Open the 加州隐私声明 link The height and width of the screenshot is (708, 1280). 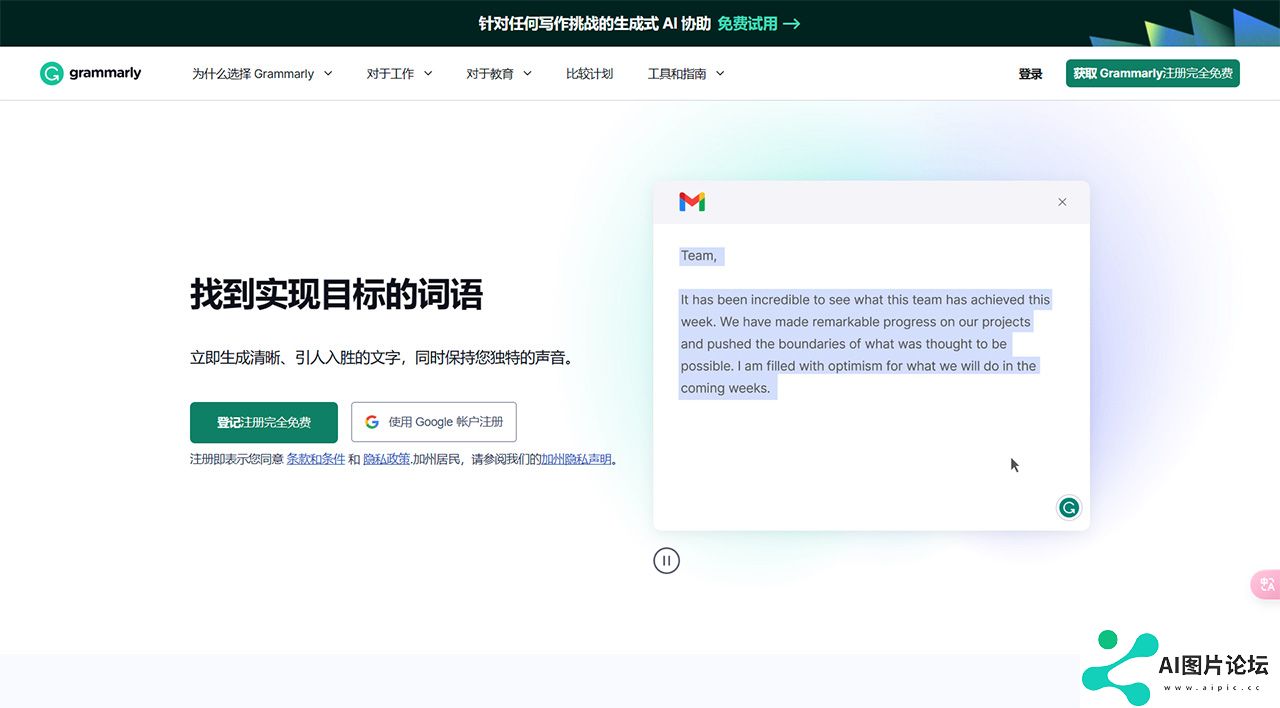[x=576, y=459]
